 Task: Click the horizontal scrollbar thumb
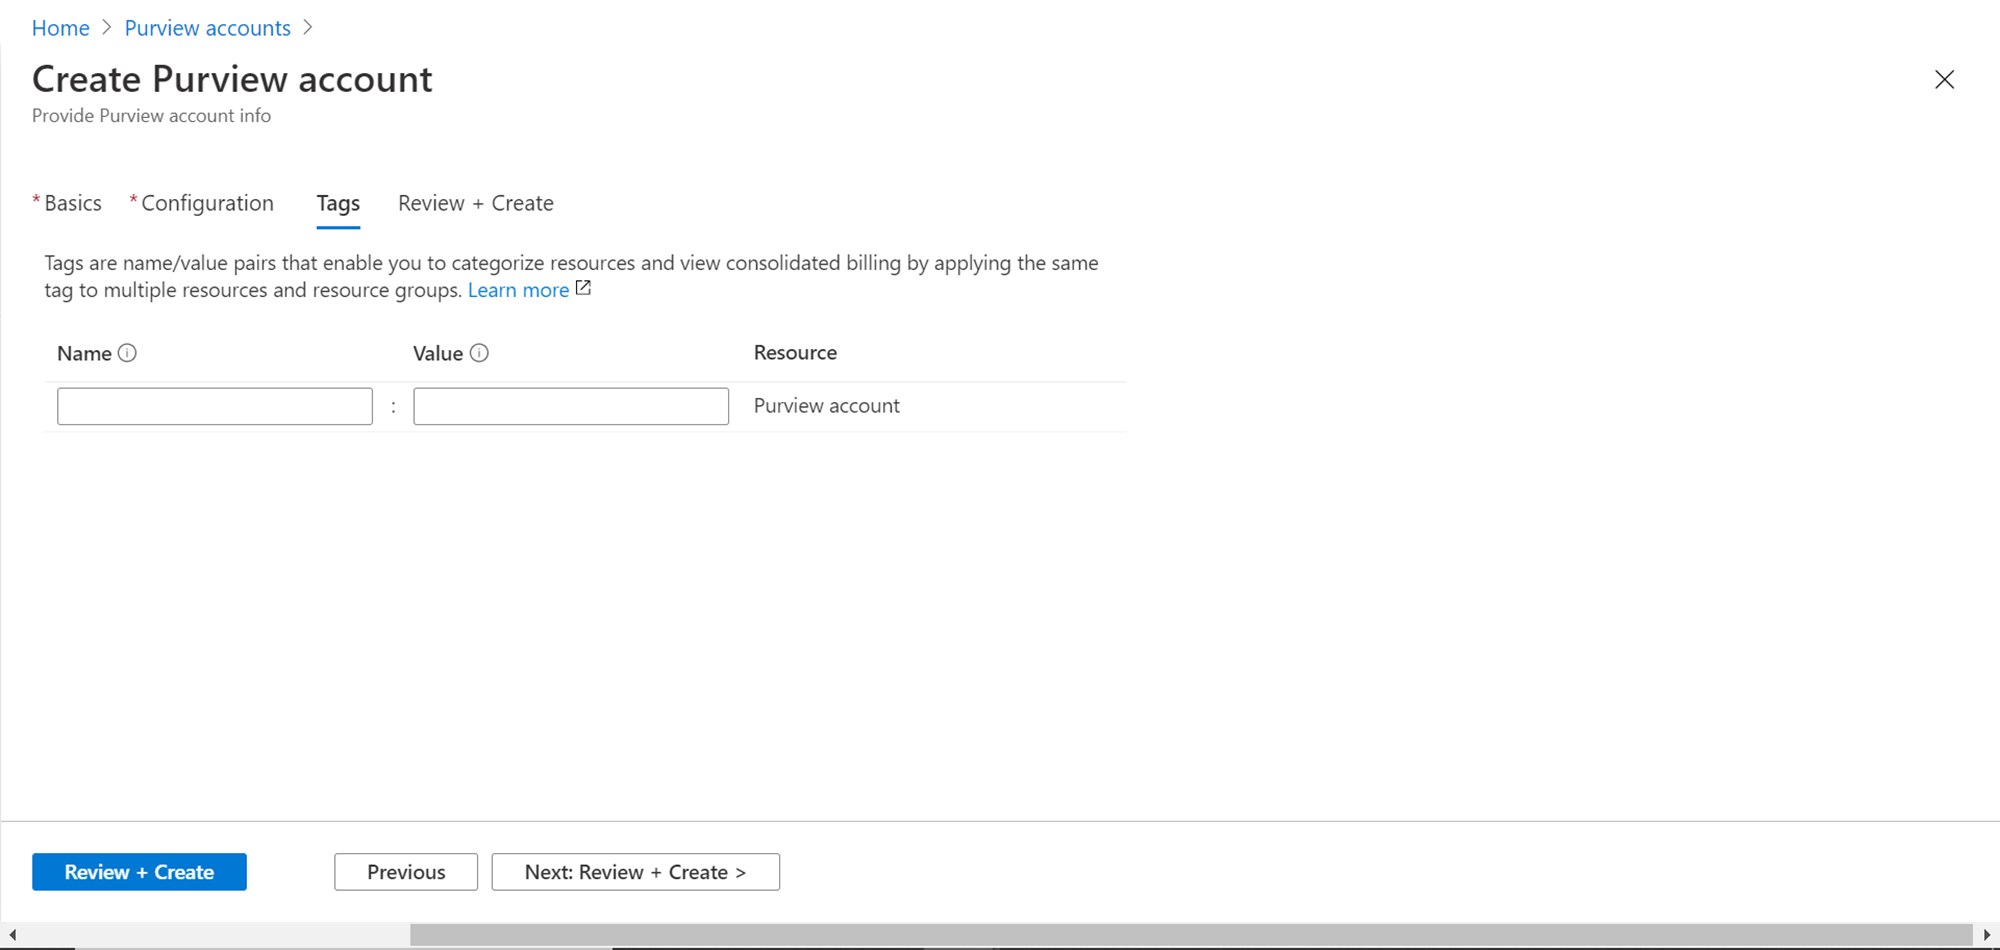1191,935
